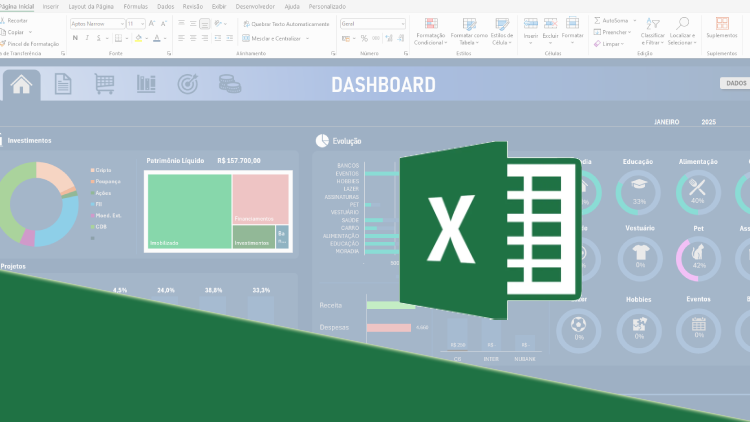The width and height of the screenshot is (750, 422).
Task: Toggle center horizontal alignment button
Action: (193, 38)
